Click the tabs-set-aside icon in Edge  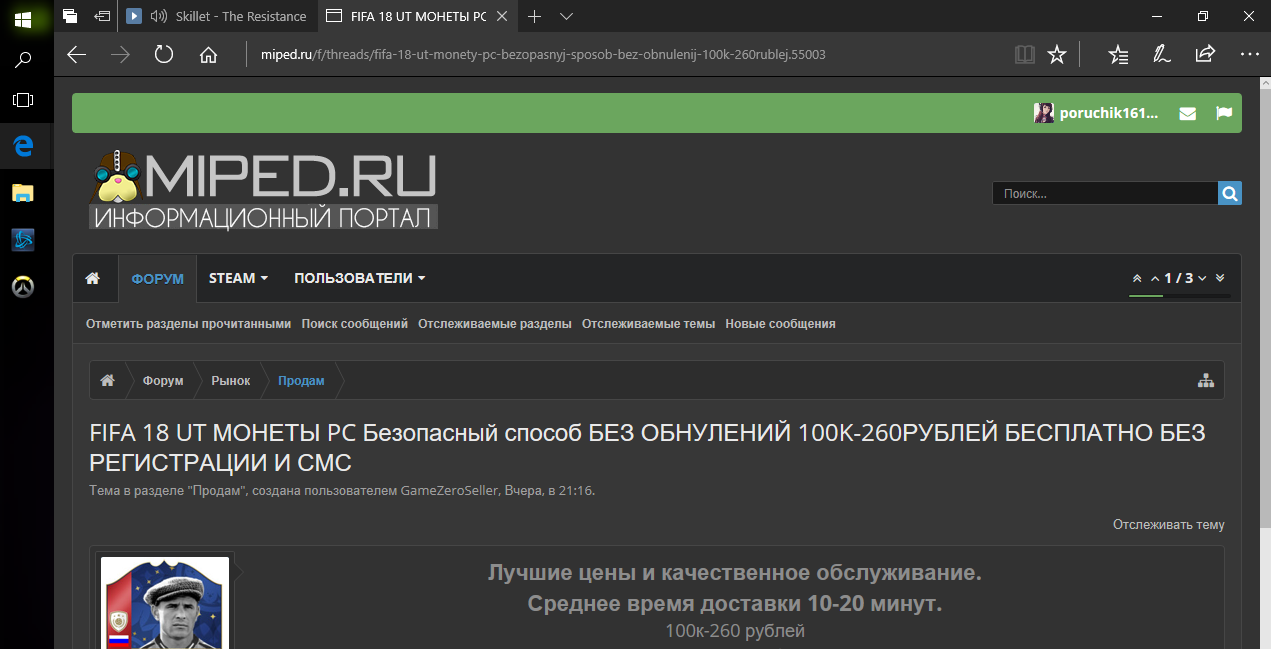(x=70, y=16)
